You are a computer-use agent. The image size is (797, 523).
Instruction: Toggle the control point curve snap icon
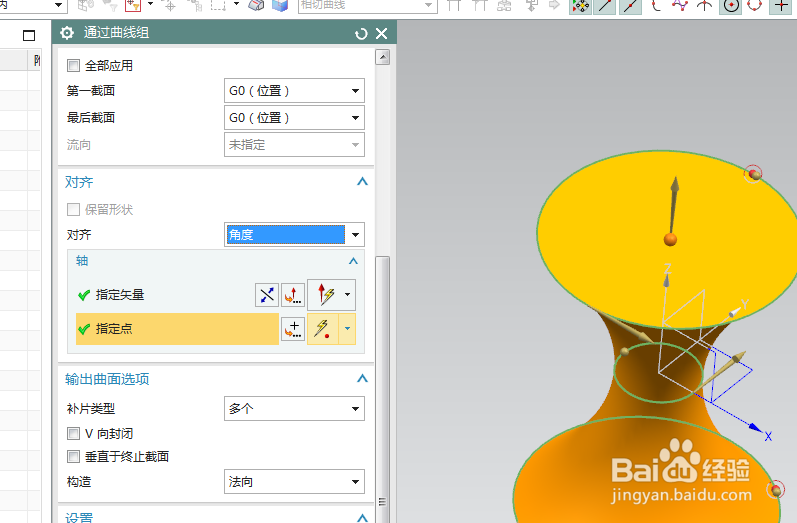tap(656, 6)
